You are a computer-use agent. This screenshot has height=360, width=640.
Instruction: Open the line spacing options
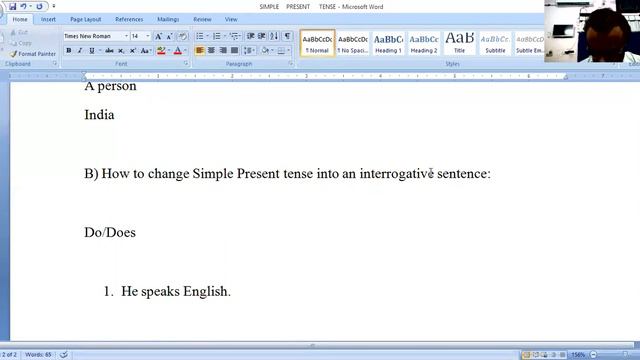pos(249,51)
